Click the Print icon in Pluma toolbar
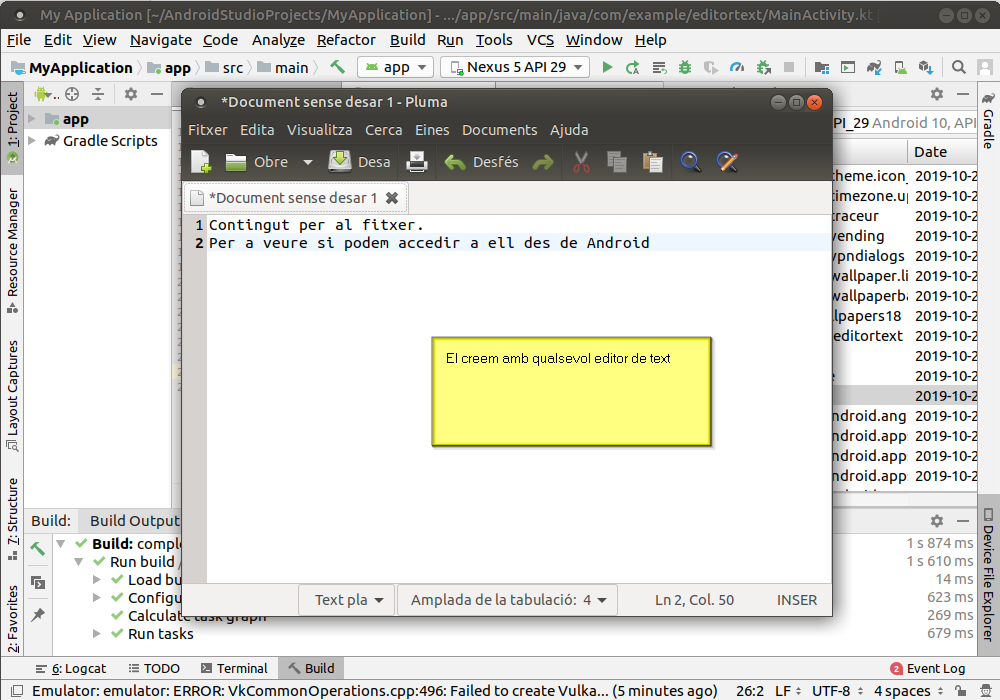This screenshot has width=1000, height=700. pyautogui.click(x=416, y=162)
